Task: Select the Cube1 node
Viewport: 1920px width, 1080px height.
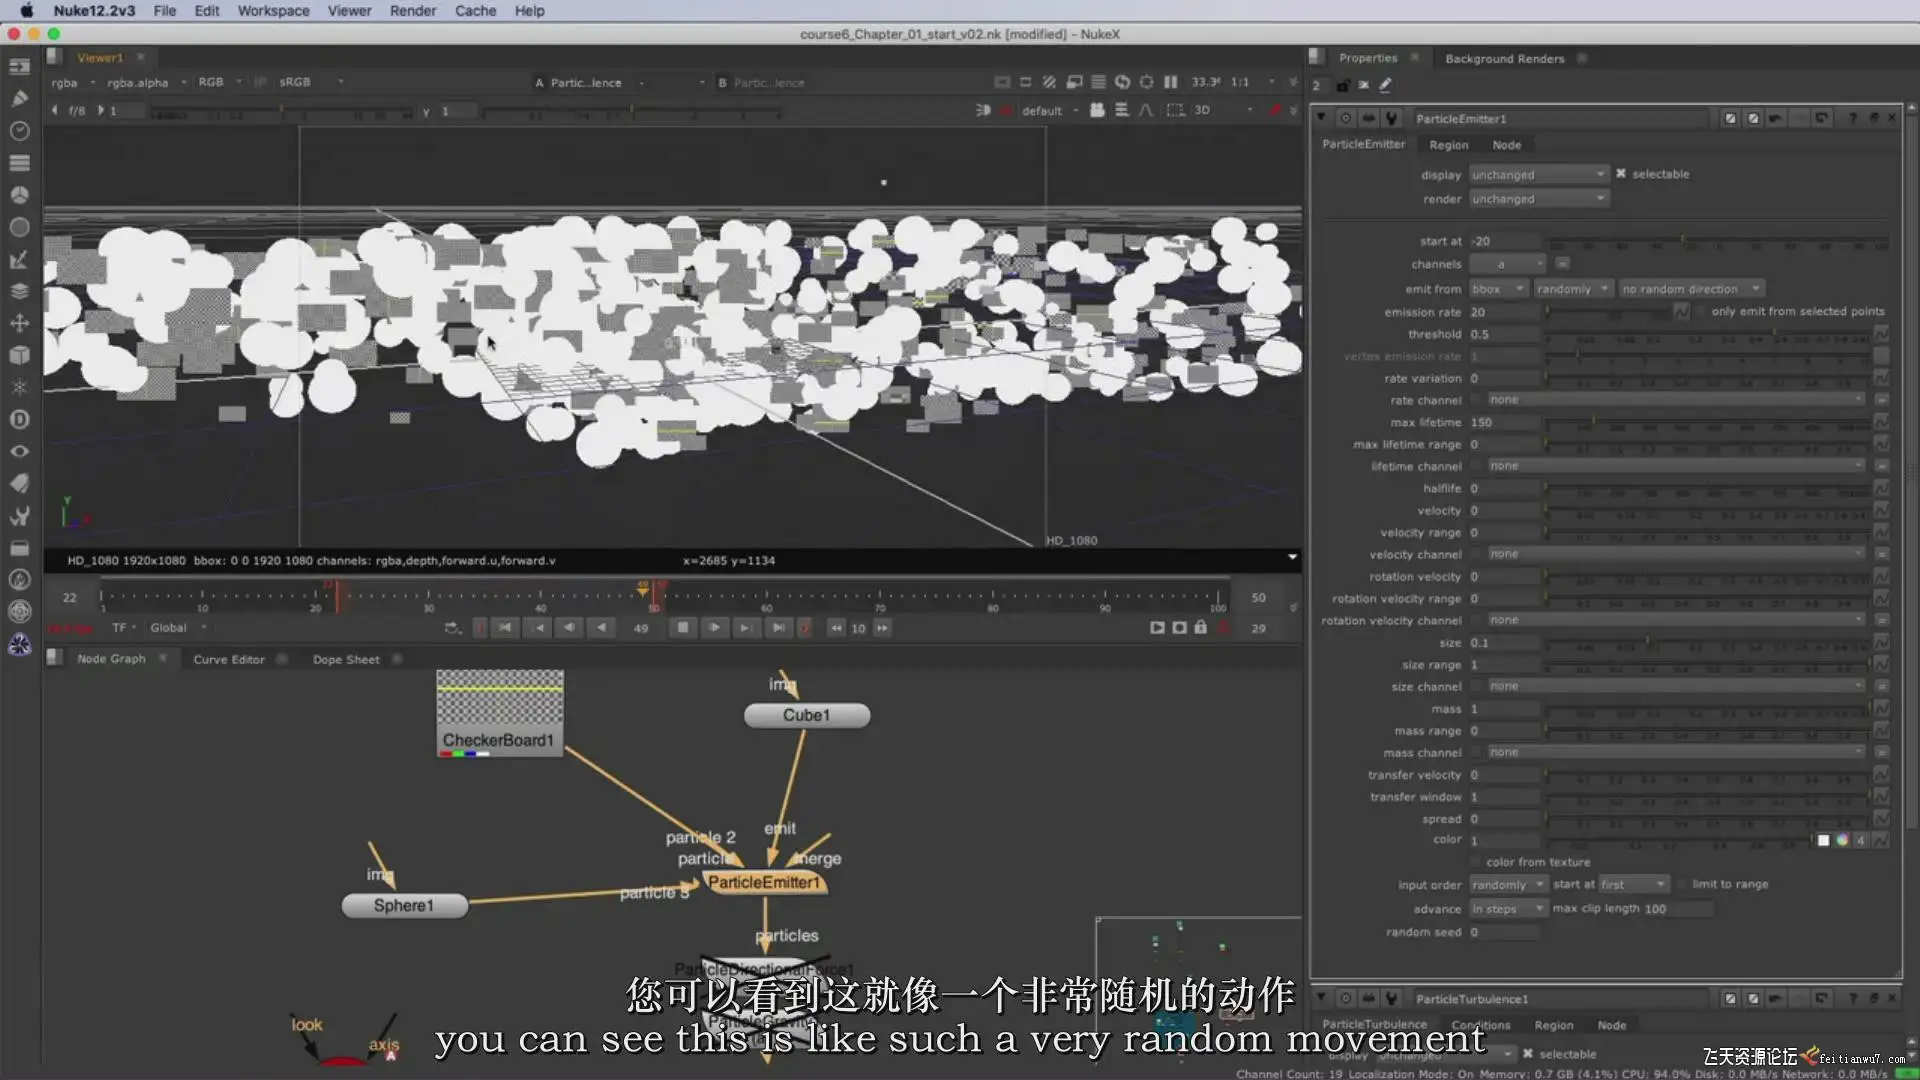Action: point(806,715)
